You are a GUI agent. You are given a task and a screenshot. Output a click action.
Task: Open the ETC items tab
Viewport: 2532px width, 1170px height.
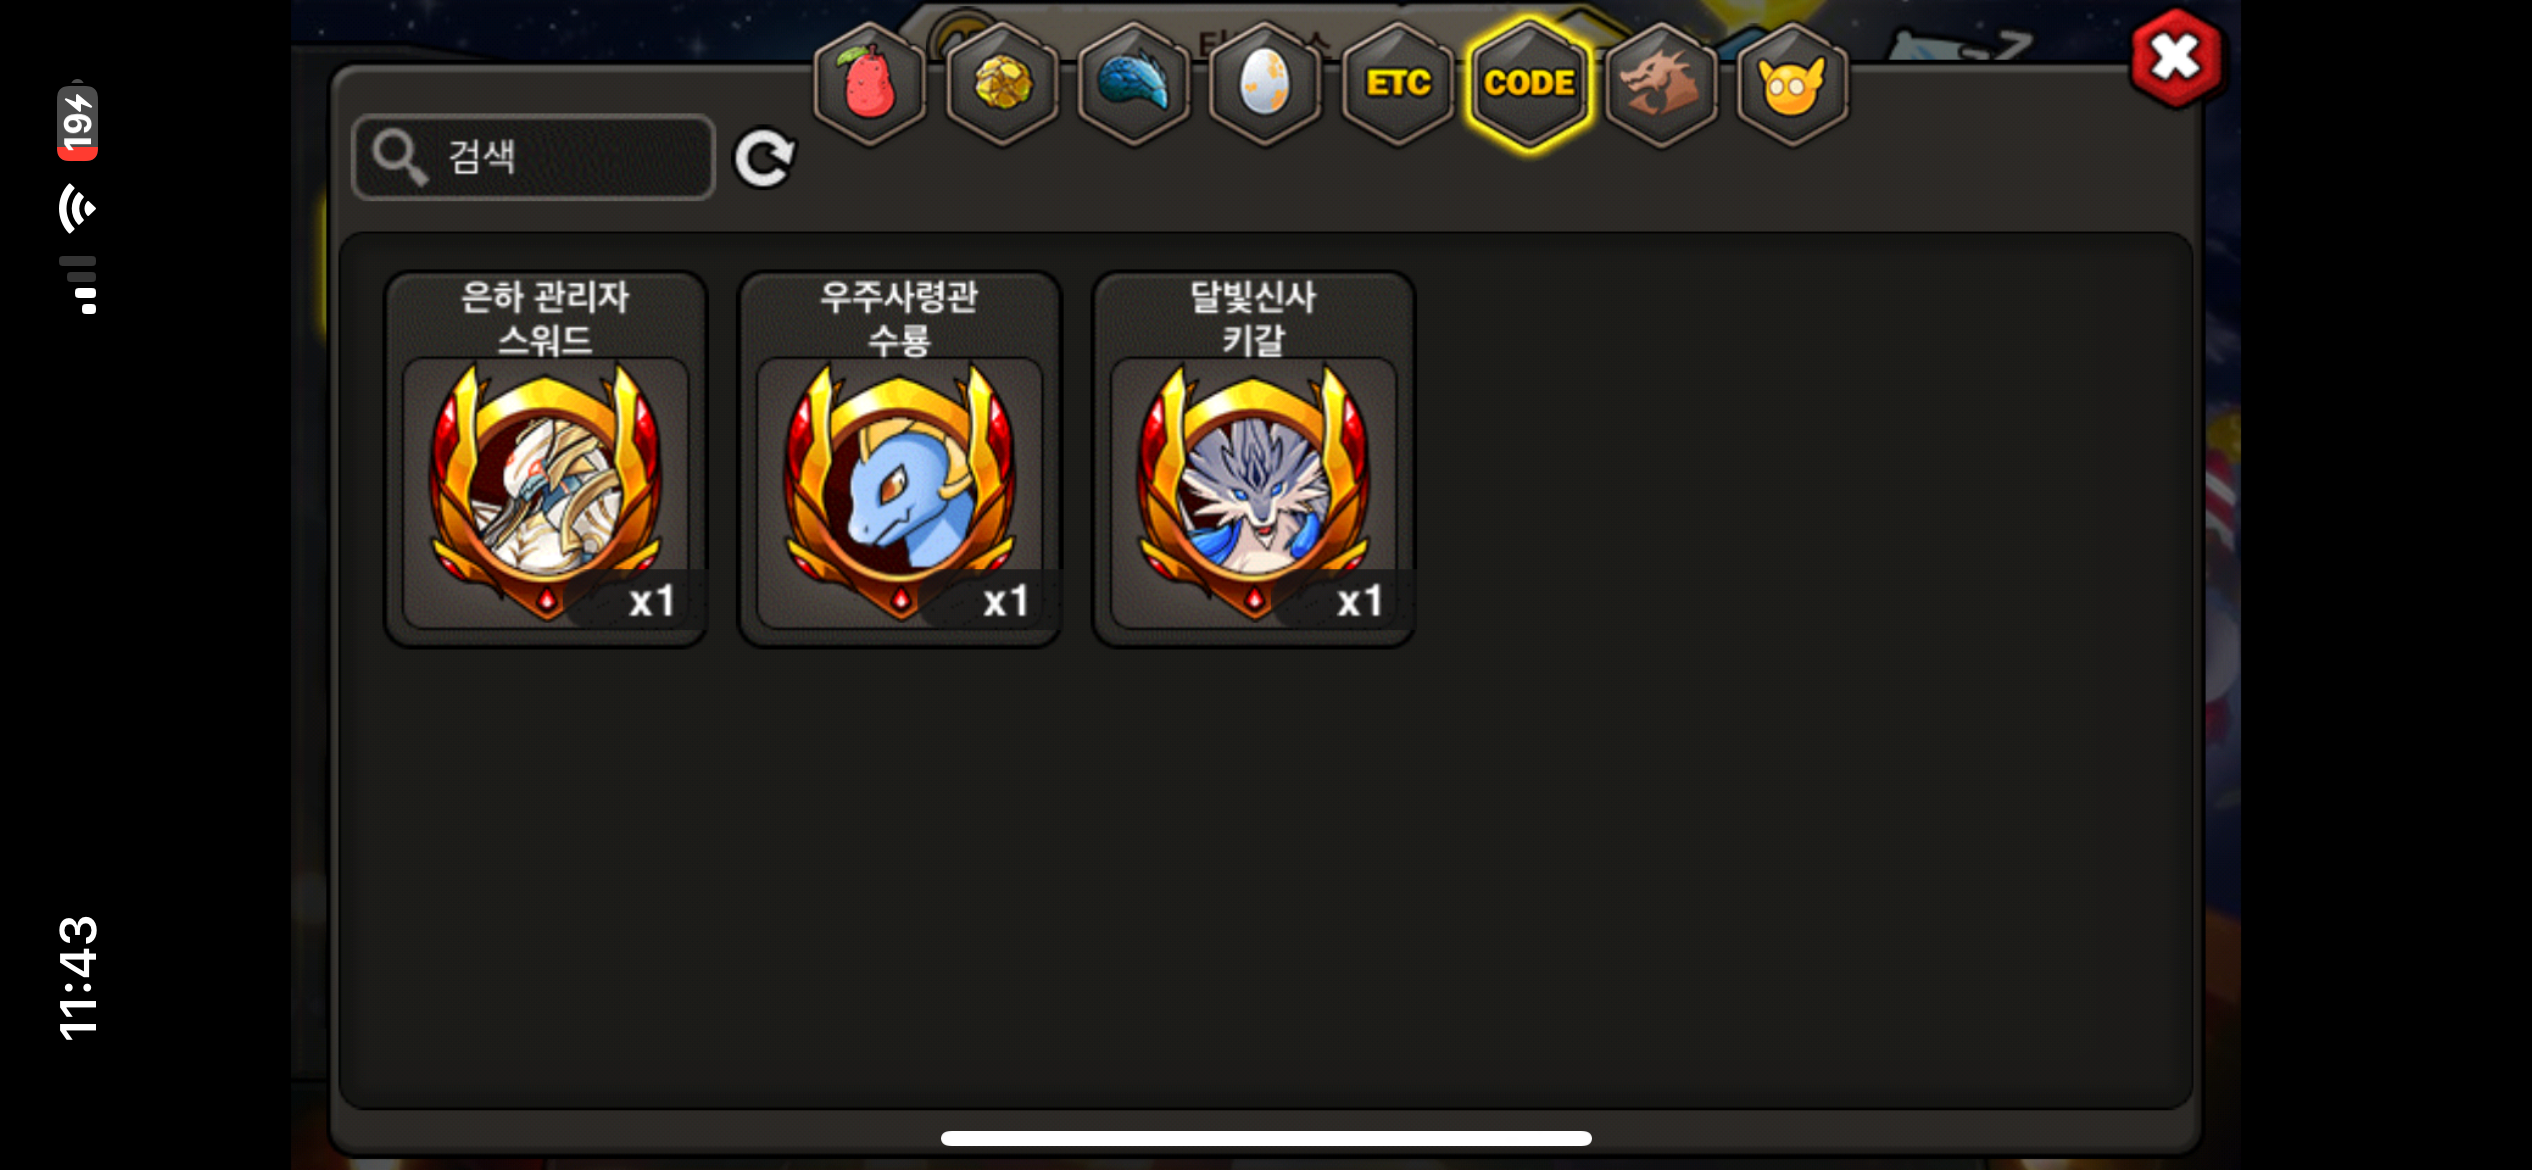(1397, 83)
